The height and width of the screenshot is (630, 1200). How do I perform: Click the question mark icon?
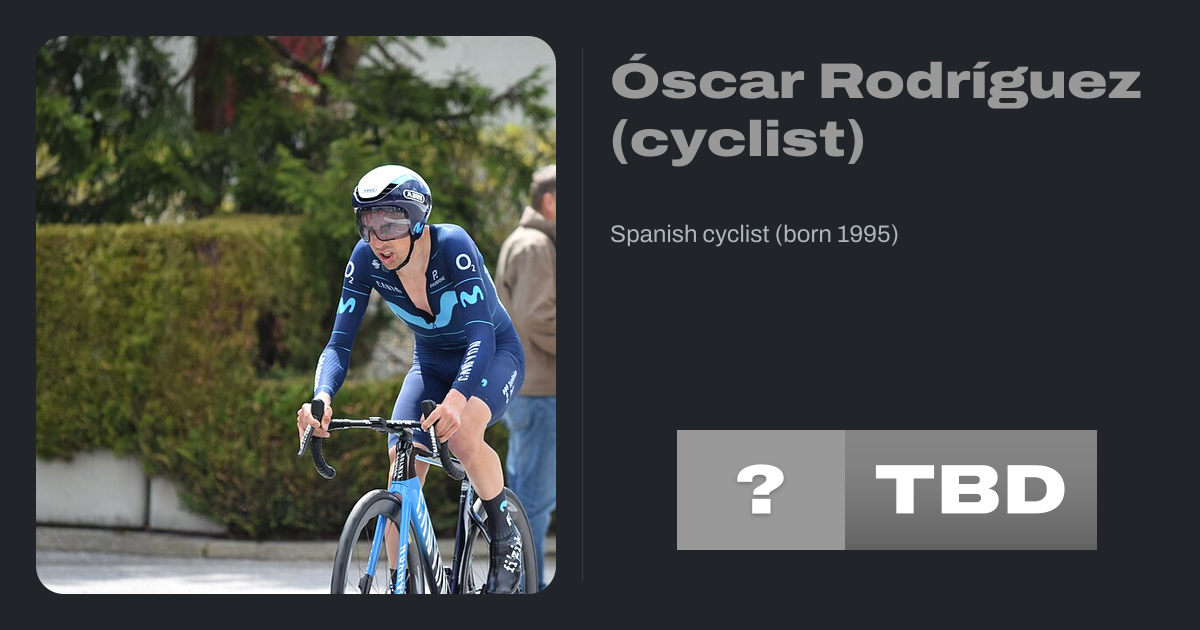[760, 490]
